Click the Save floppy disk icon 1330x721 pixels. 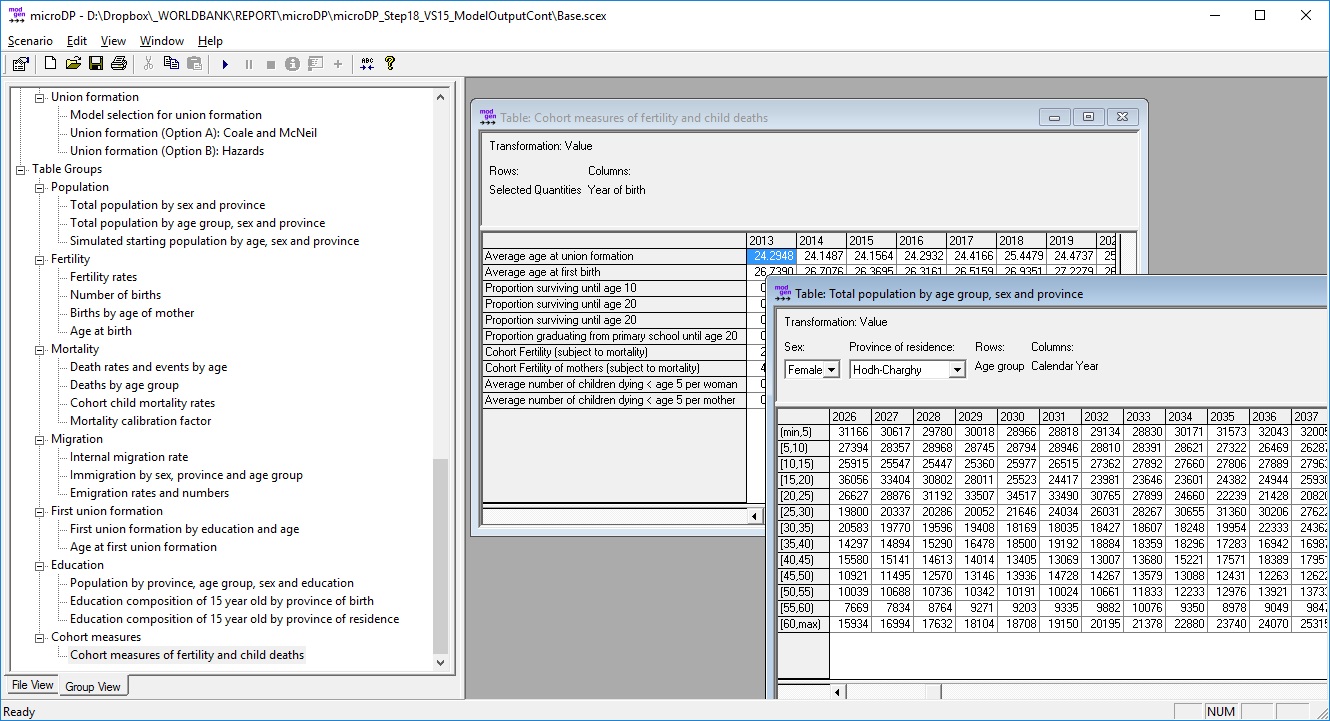(96, 64)
